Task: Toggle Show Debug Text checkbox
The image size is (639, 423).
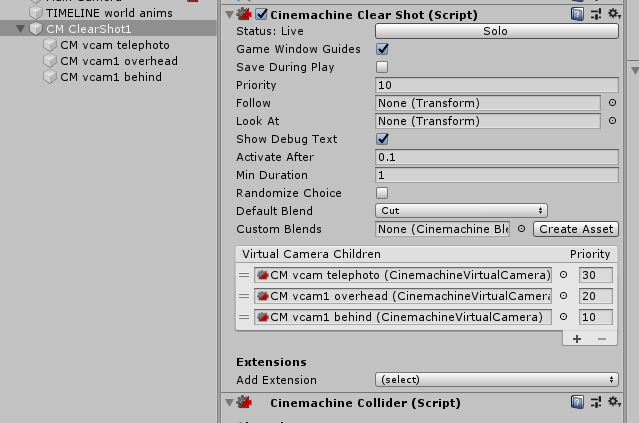Action: tap(382, 139)
